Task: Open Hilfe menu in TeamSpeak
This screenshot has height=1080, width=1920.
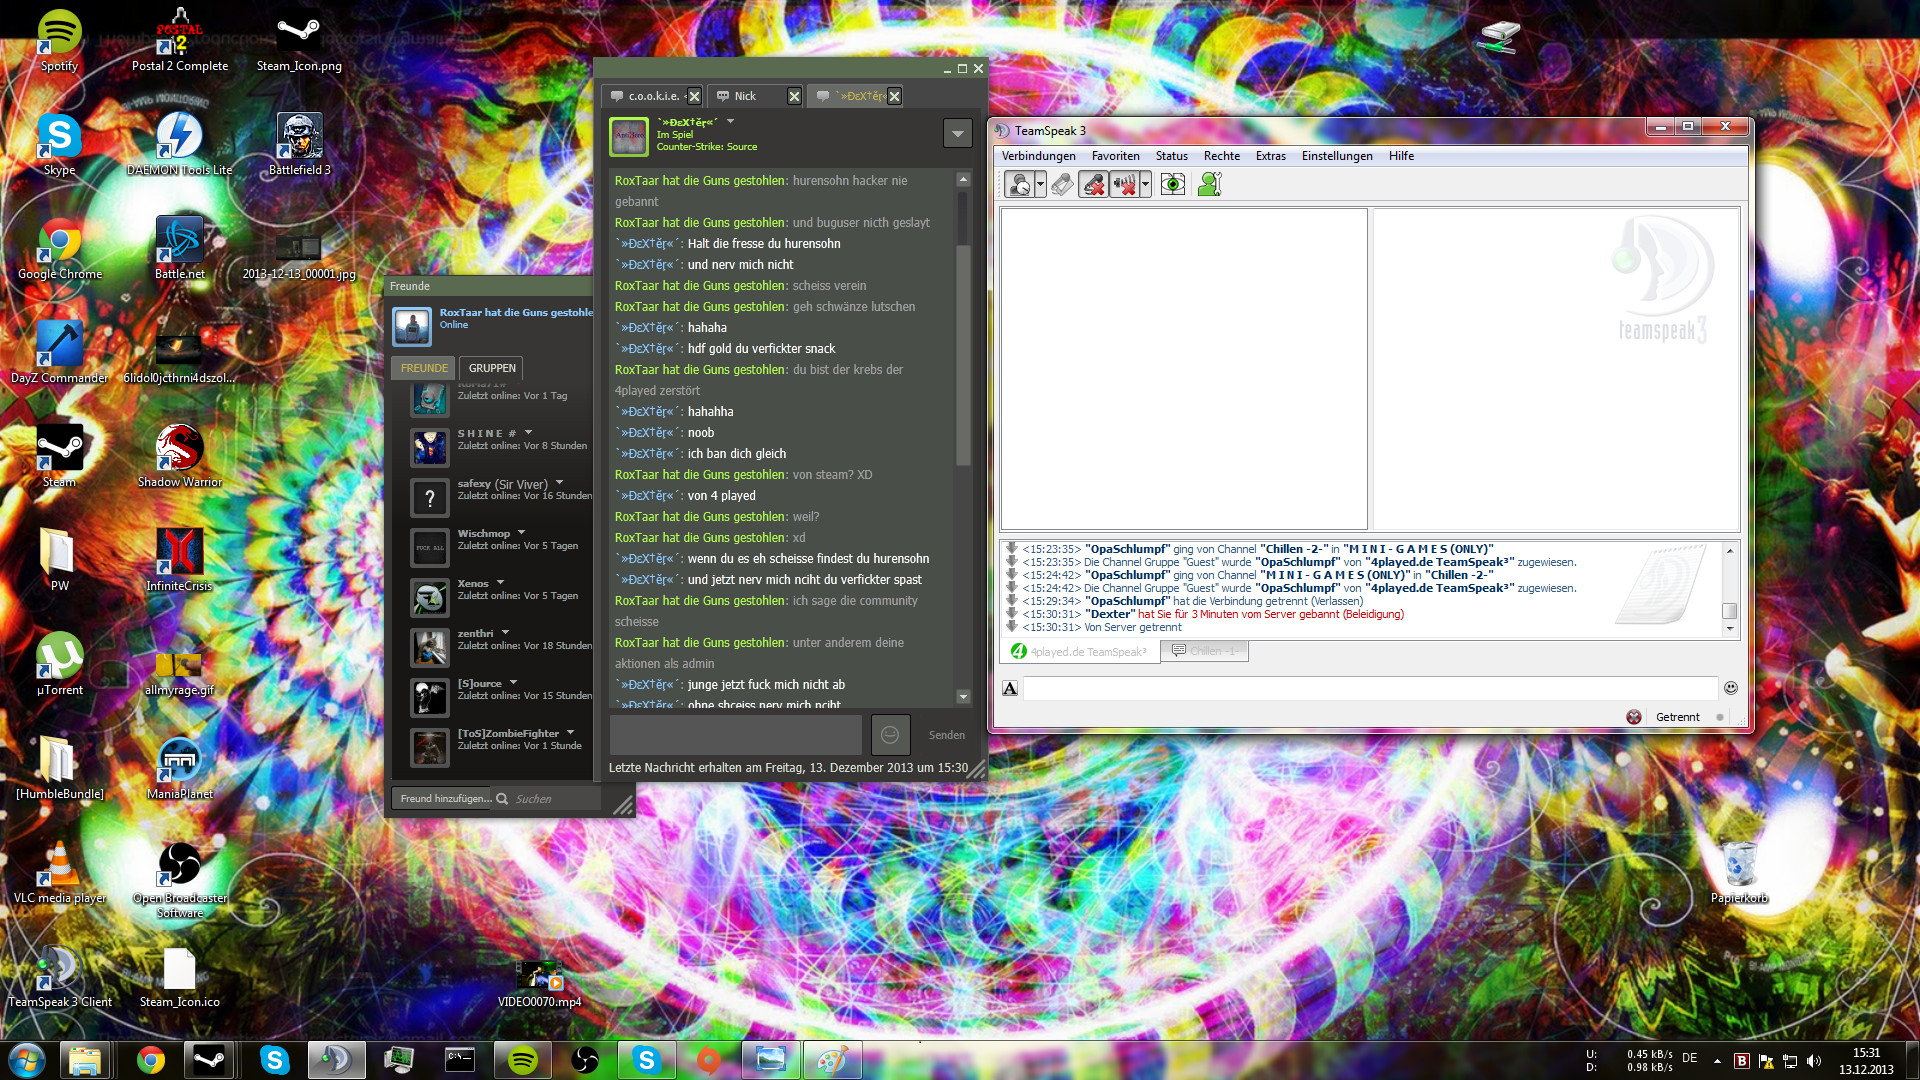Action: (x=1401, y=156)
